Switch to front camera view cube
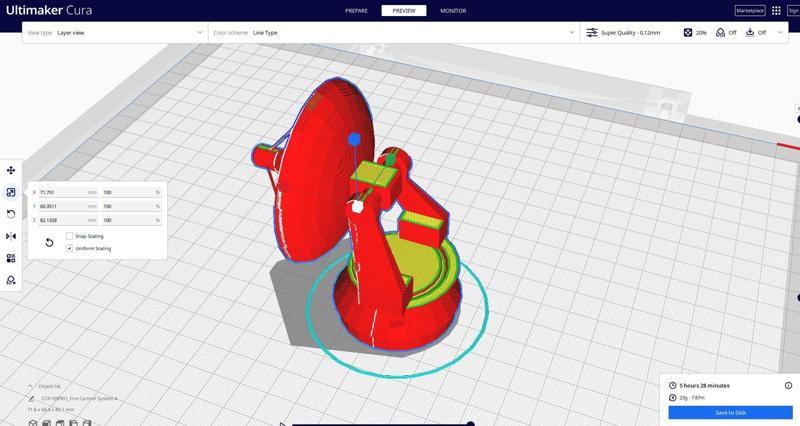 point(46,423)
